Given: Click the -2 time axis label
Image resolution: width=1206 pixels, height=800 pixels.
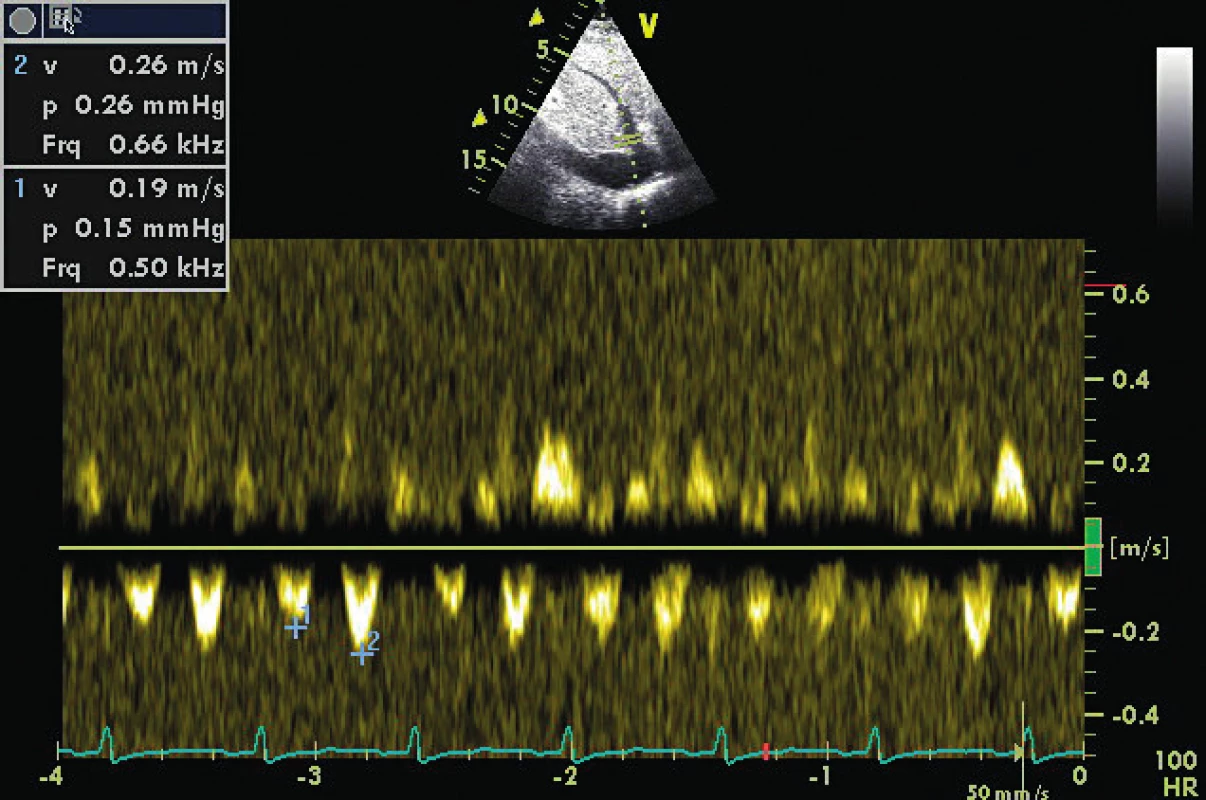Looking at the screenshot, I should click(565, 776).
